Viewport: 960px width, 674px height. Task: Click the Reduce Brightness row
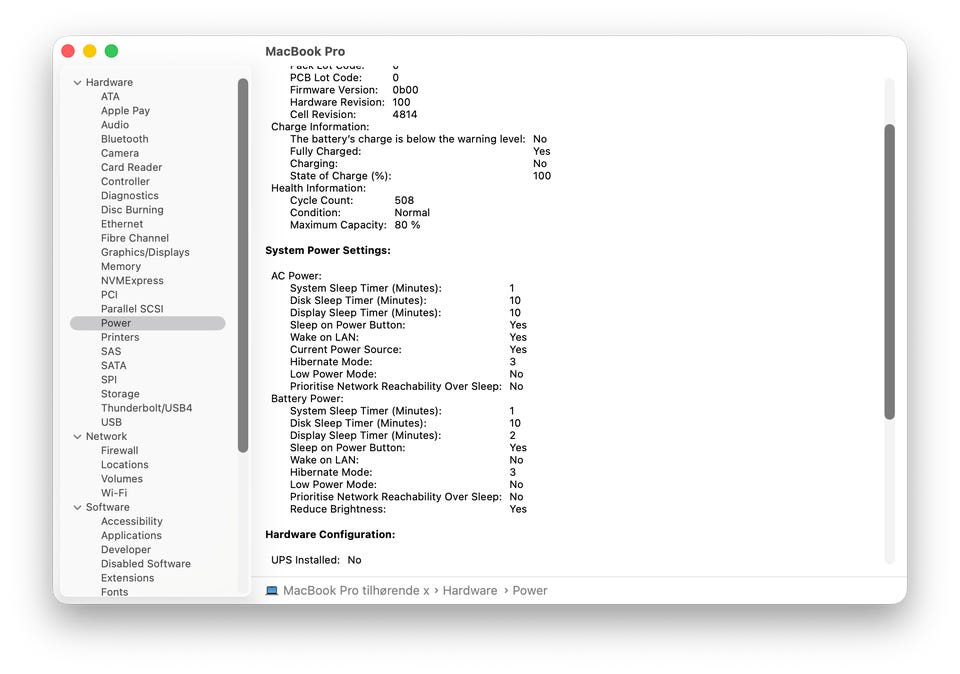[408, 509]
